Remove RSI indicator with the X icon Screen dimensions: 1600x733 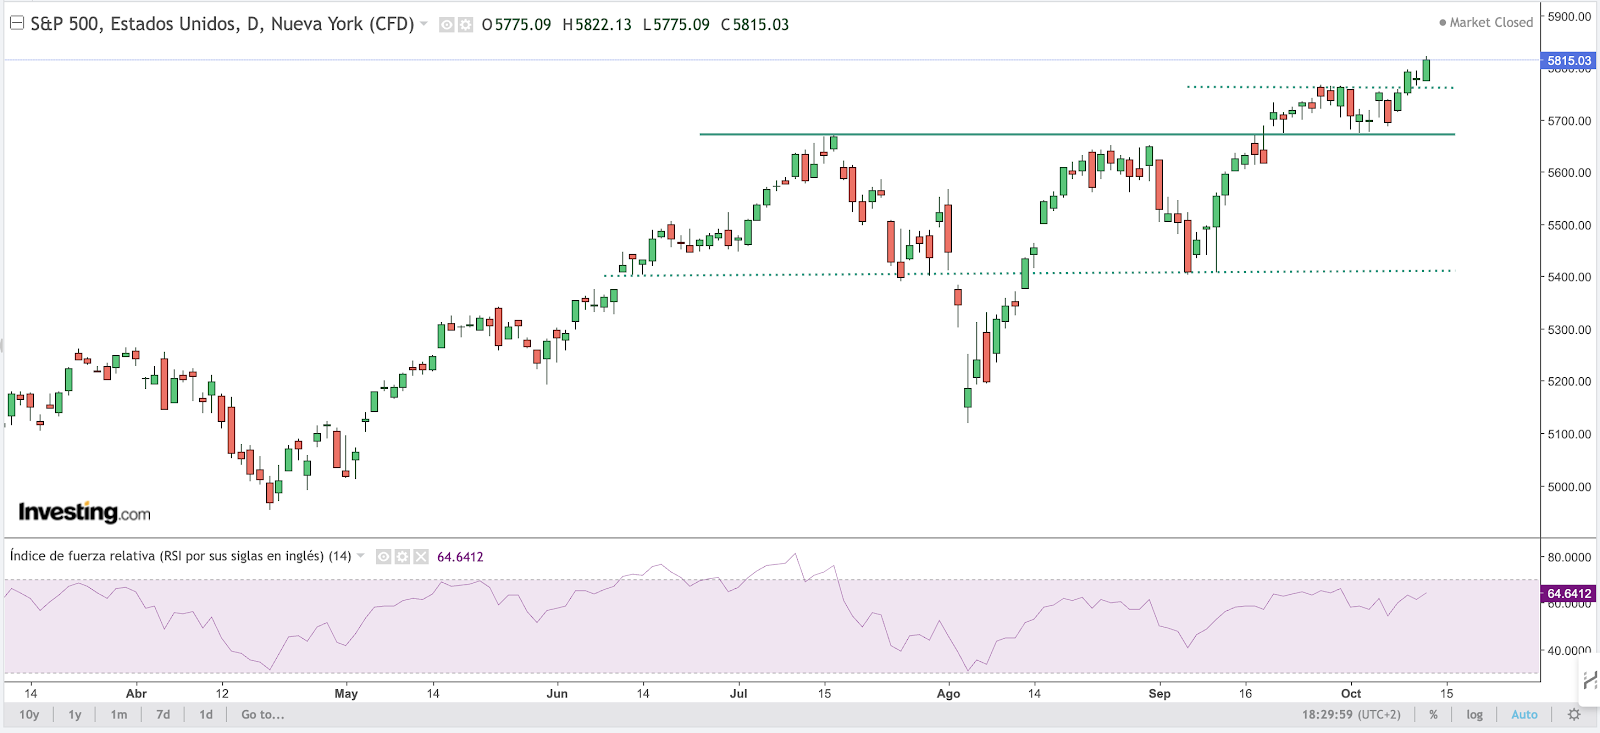pyautogui.click(x=421, y=557)
